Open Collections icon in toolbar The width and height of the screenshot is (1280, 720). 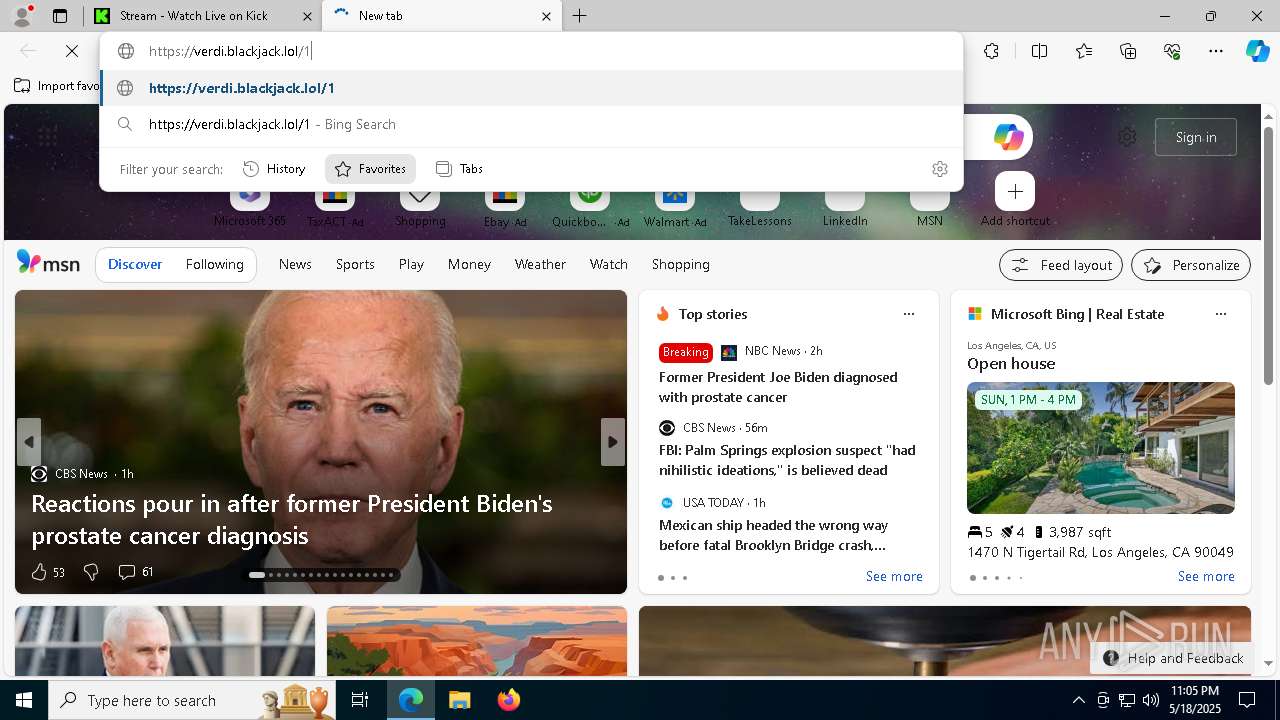pos(1128,51)
